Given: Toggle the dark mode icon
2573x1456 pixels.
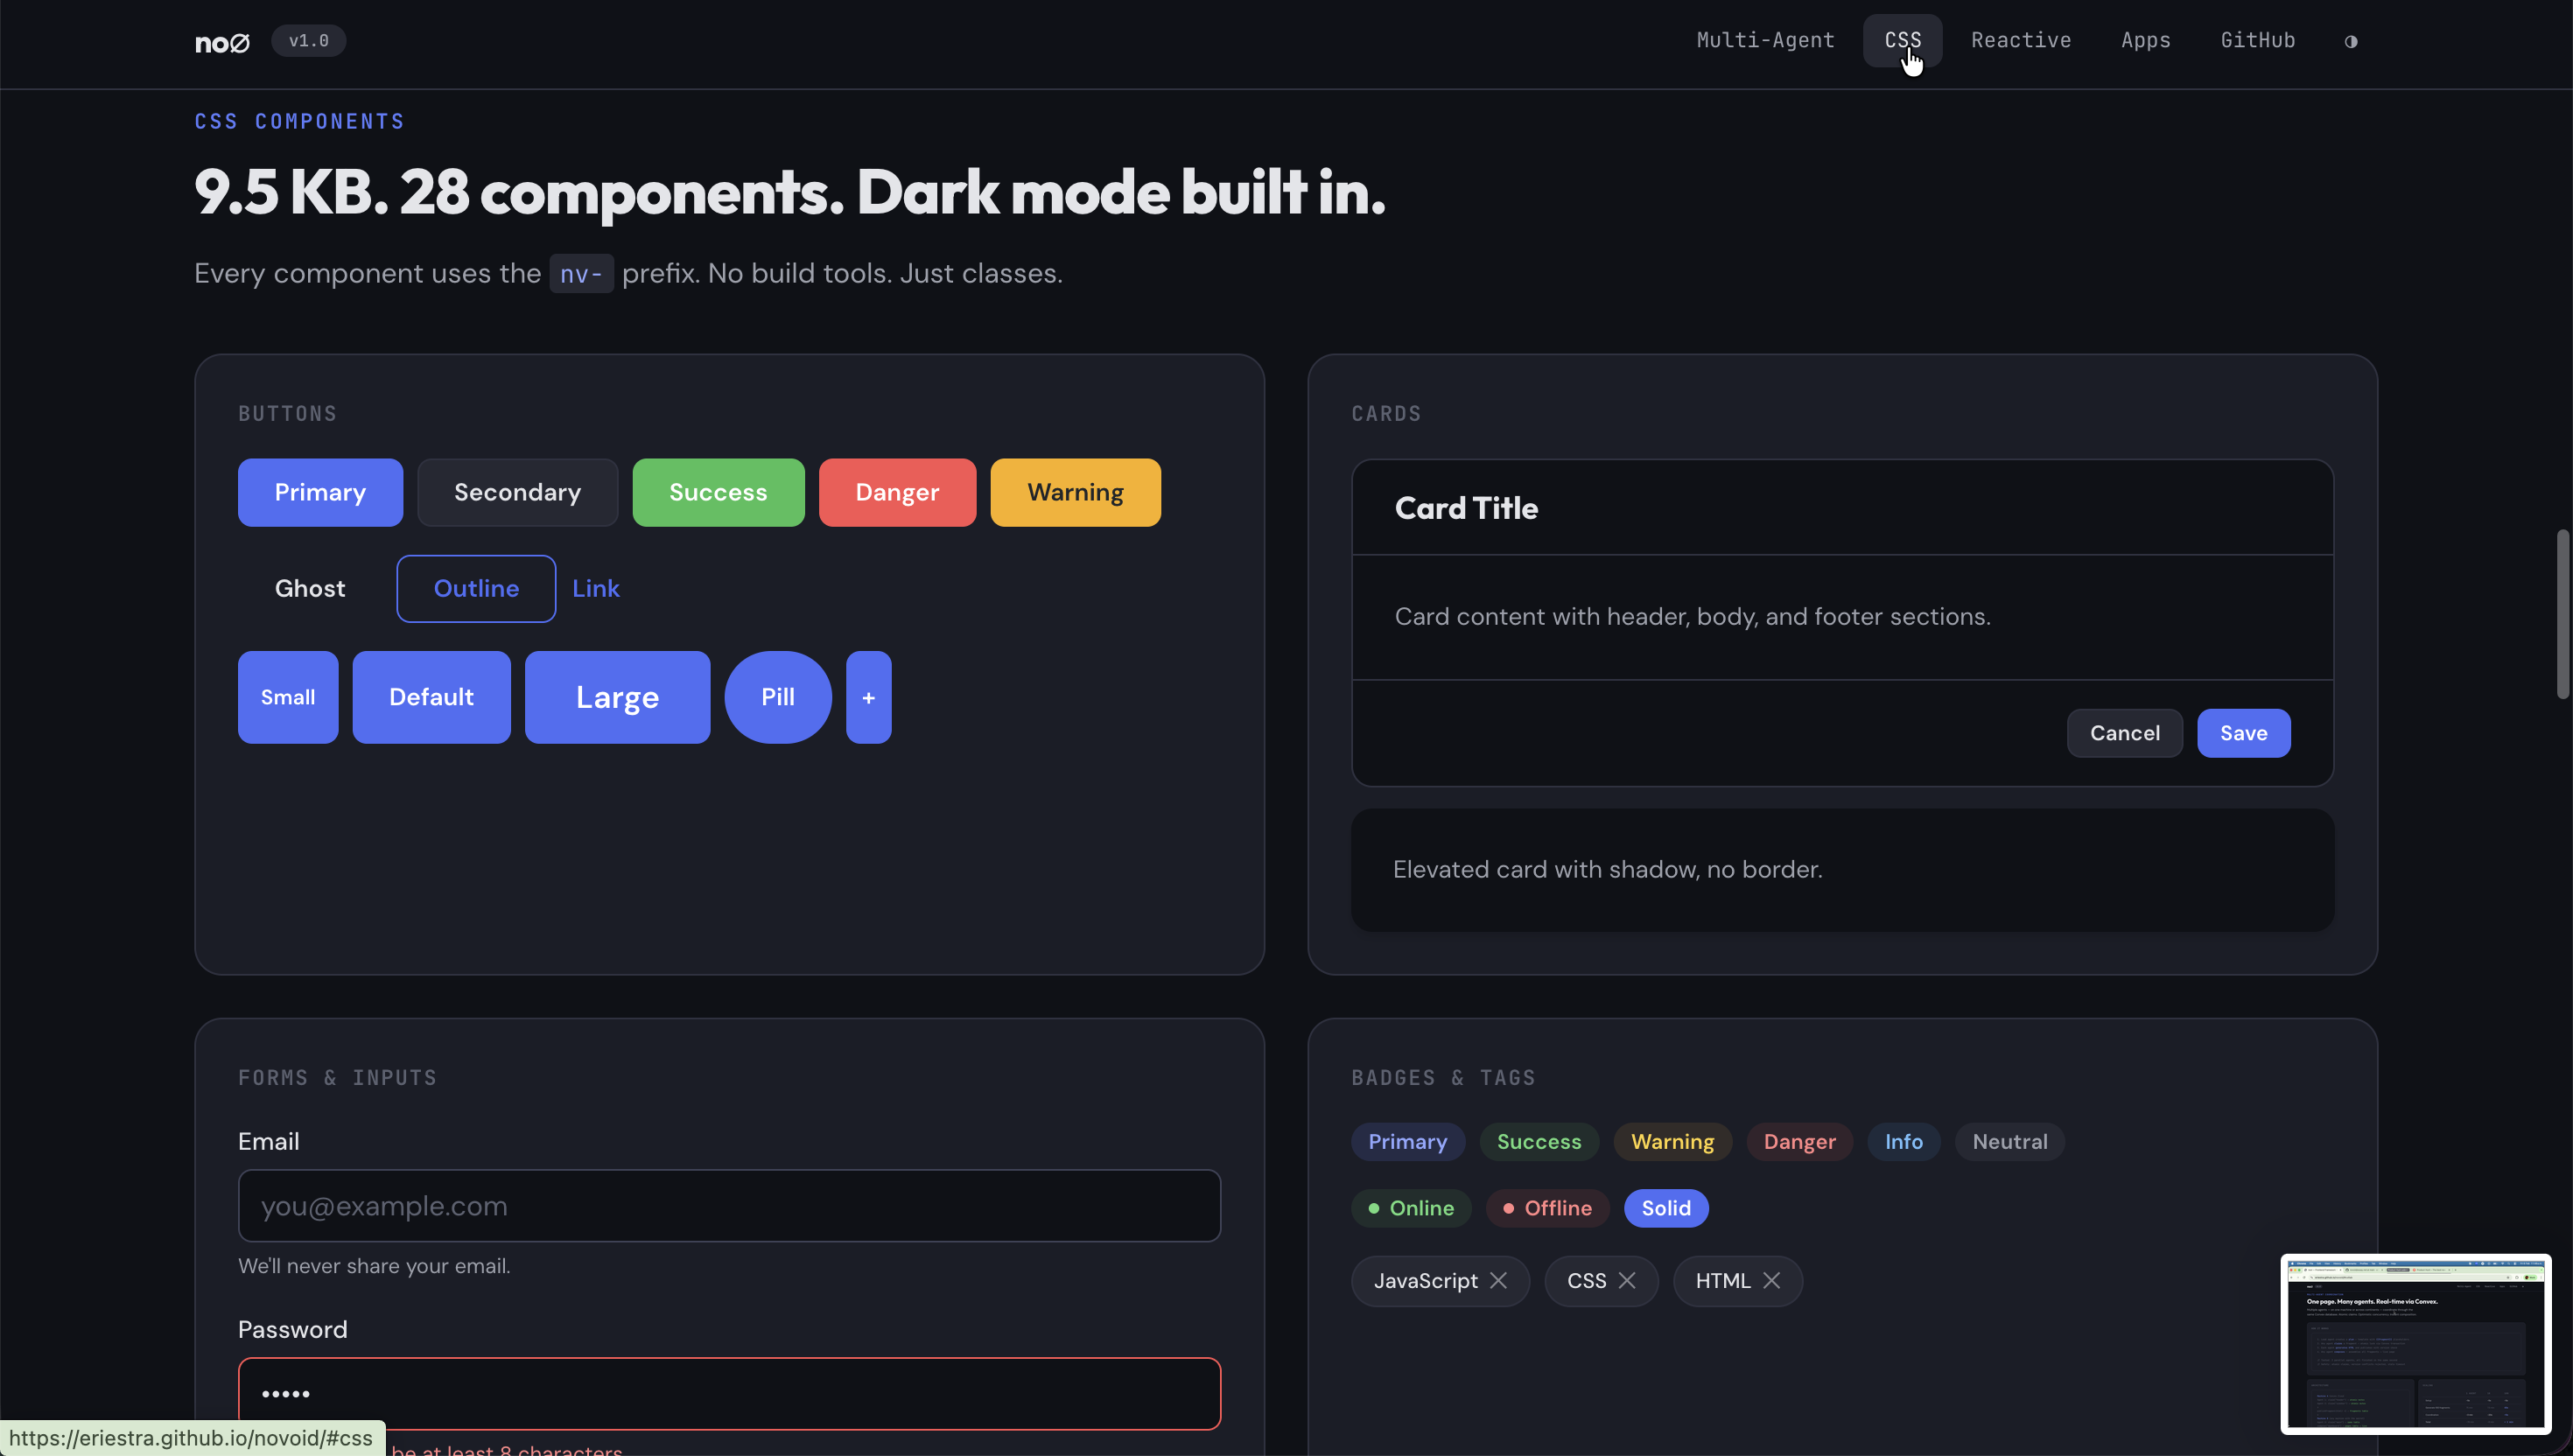Looking at the screenshot, I should [x=2351, y=41].
